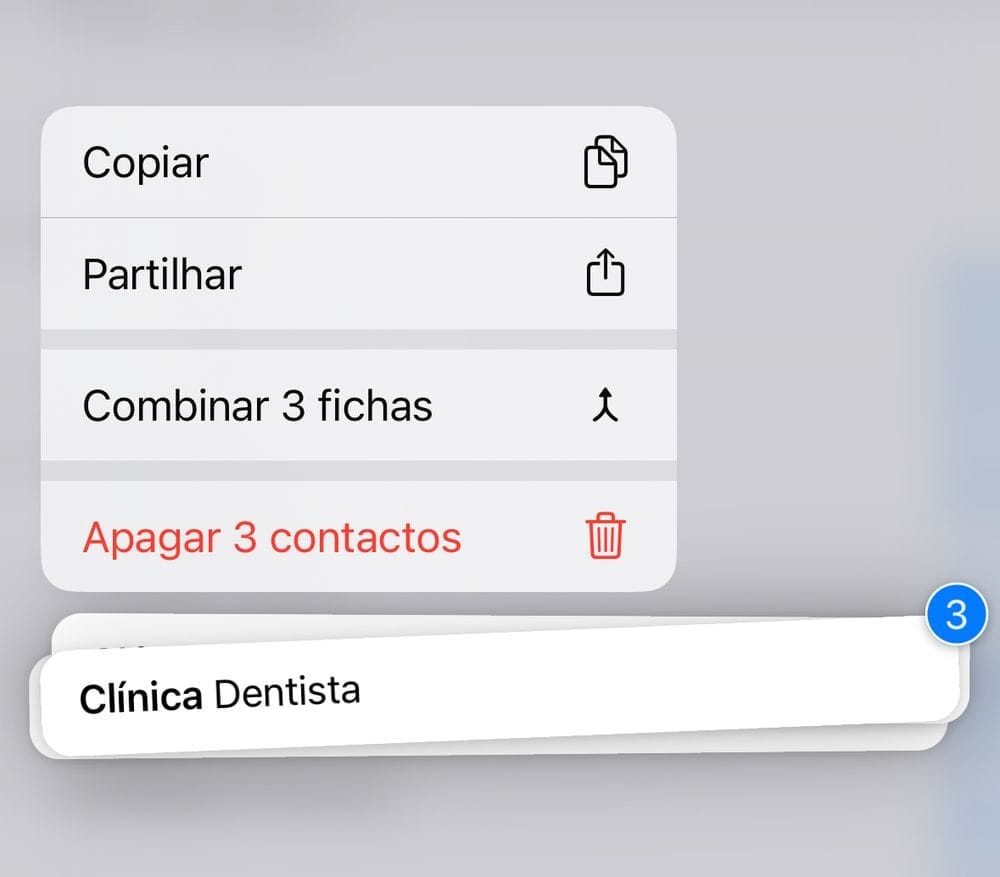Image resolution: width=1000 pixels, height=877 pixels.
Task: Tap blurred area right of context menu
Action: [829, 319]
